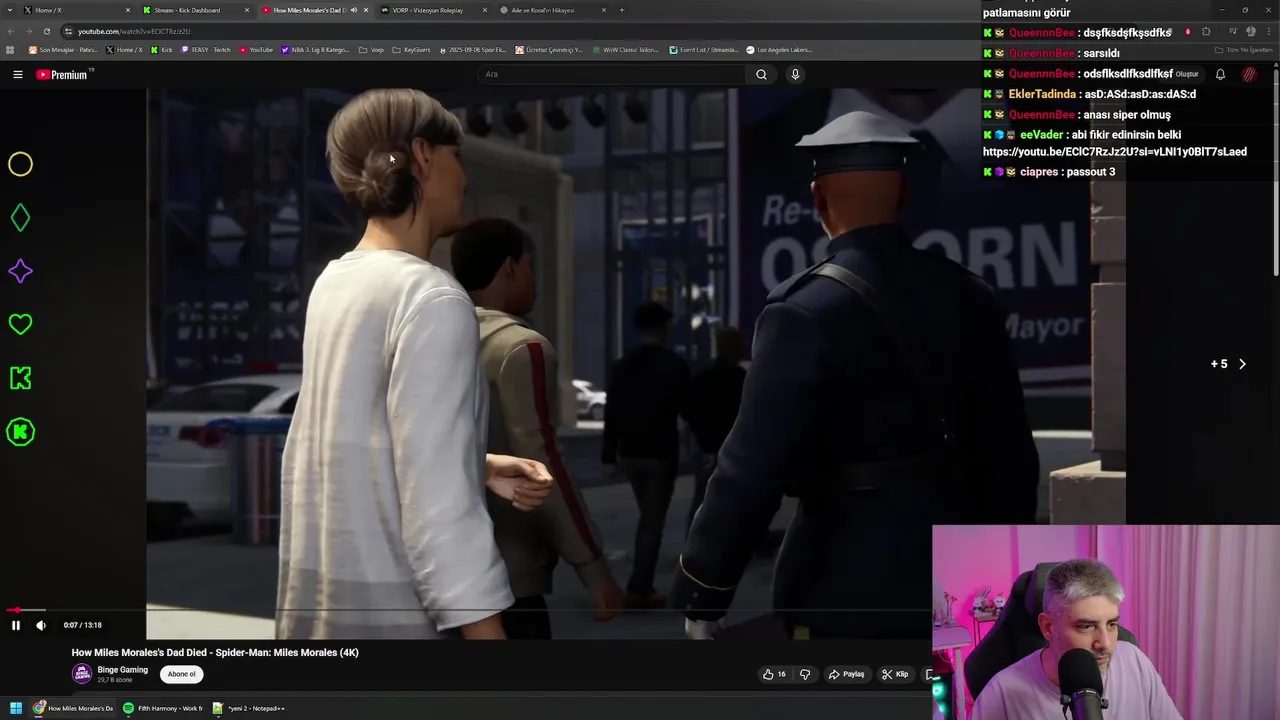Click the green diamond overlay icon
1280x720 pixels.
point(20,218)
